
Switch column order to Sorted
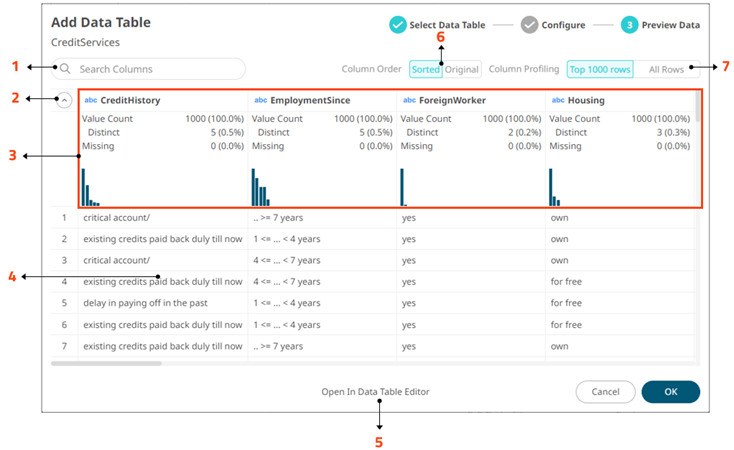coord(425,70)
